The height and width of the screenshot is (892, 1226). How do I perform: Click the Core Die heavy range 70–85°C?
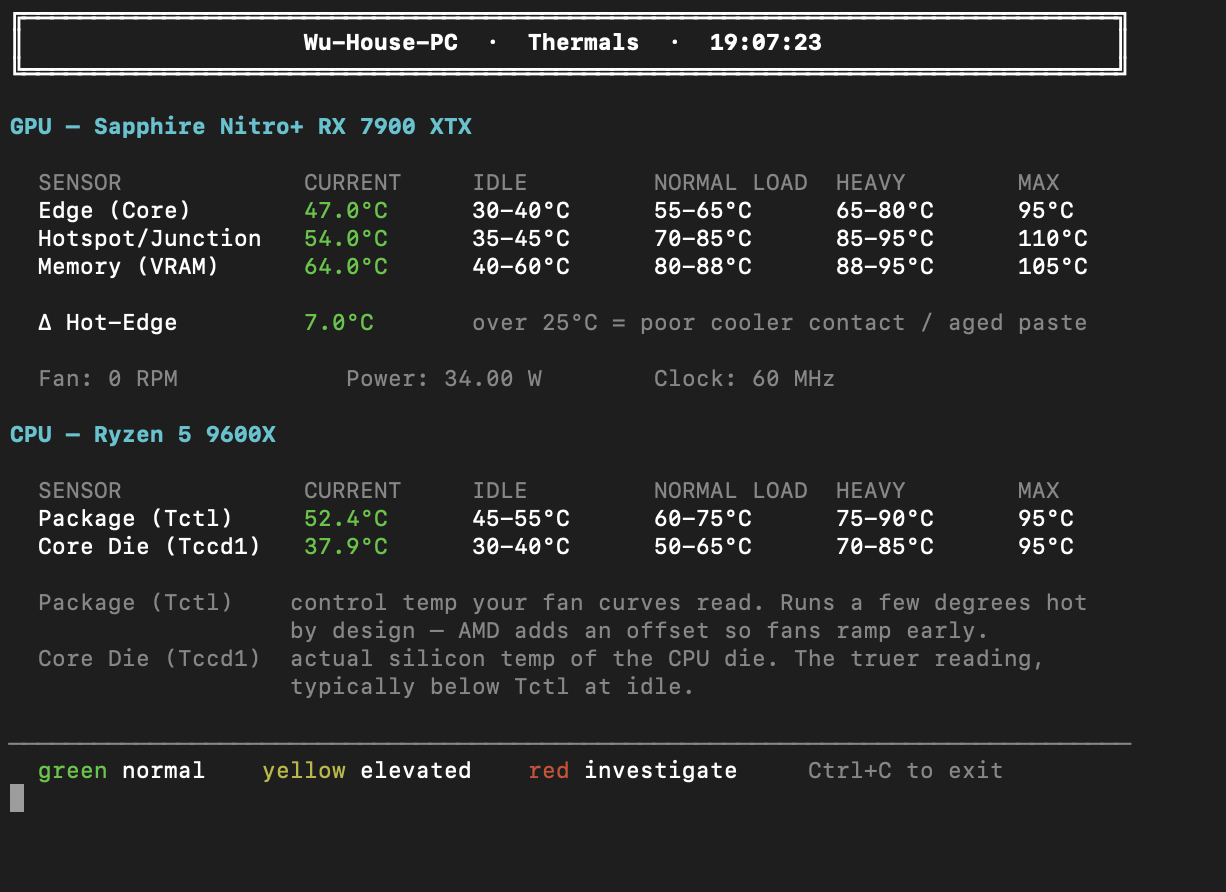click(x=885, y=546)
